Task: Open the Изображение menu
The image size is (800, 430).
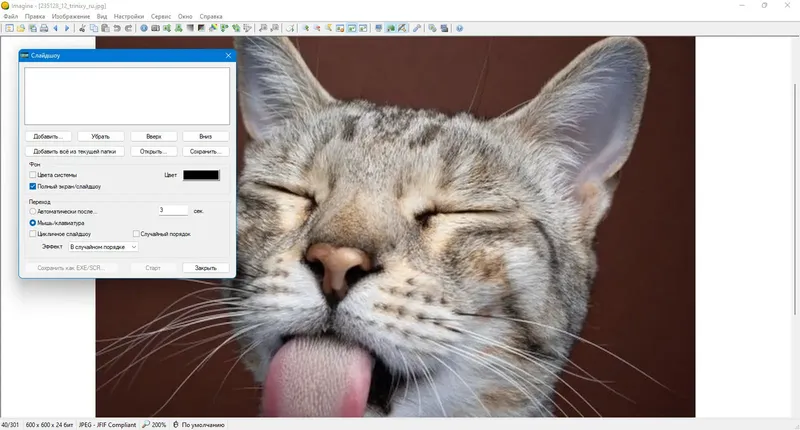Action: [70, 16]
